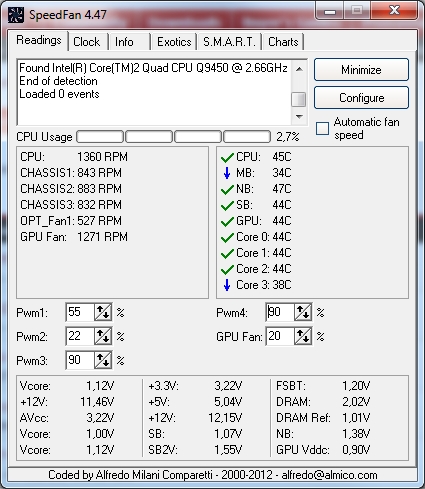Click the 'AVcc: 3,22V' voltage reading
Screen dimensions: 425x489
[x=67, y=418]
